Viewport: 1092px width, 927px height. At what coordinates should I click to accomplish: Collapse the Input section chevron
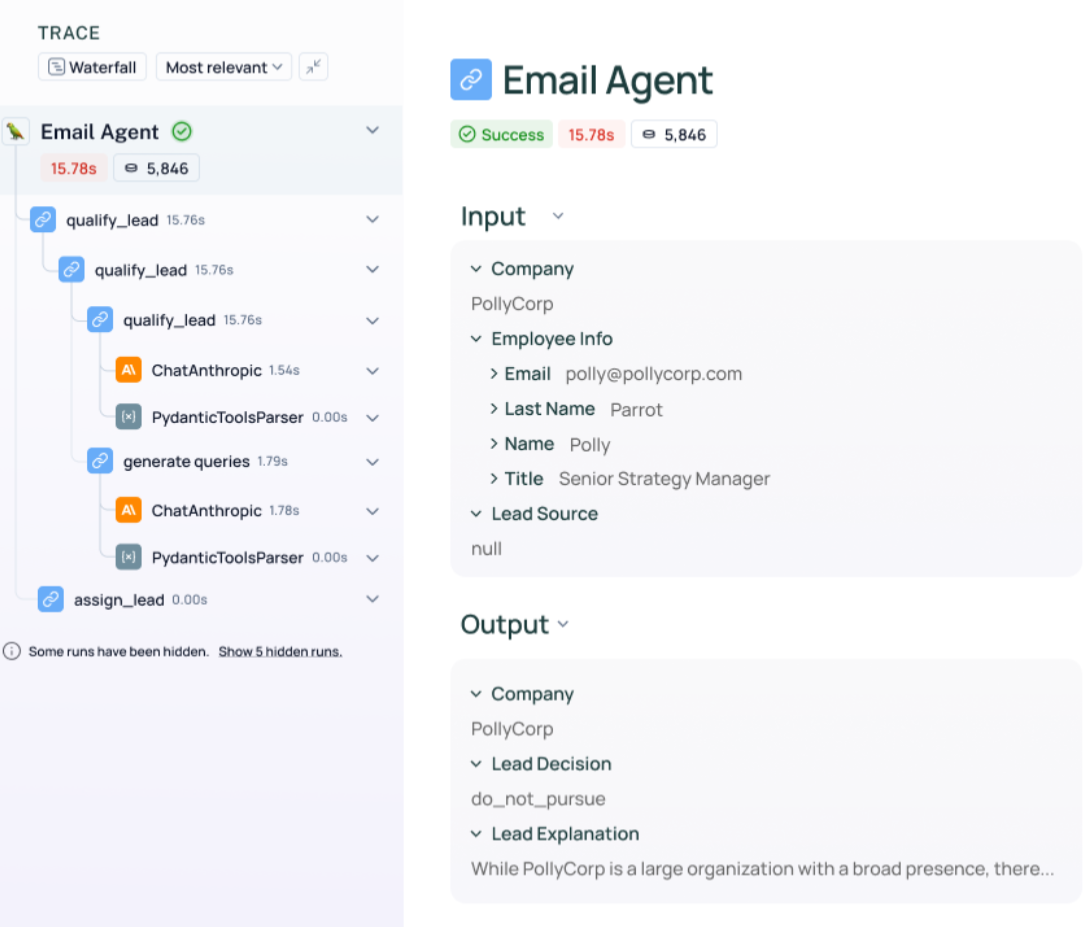pos(558,216)
